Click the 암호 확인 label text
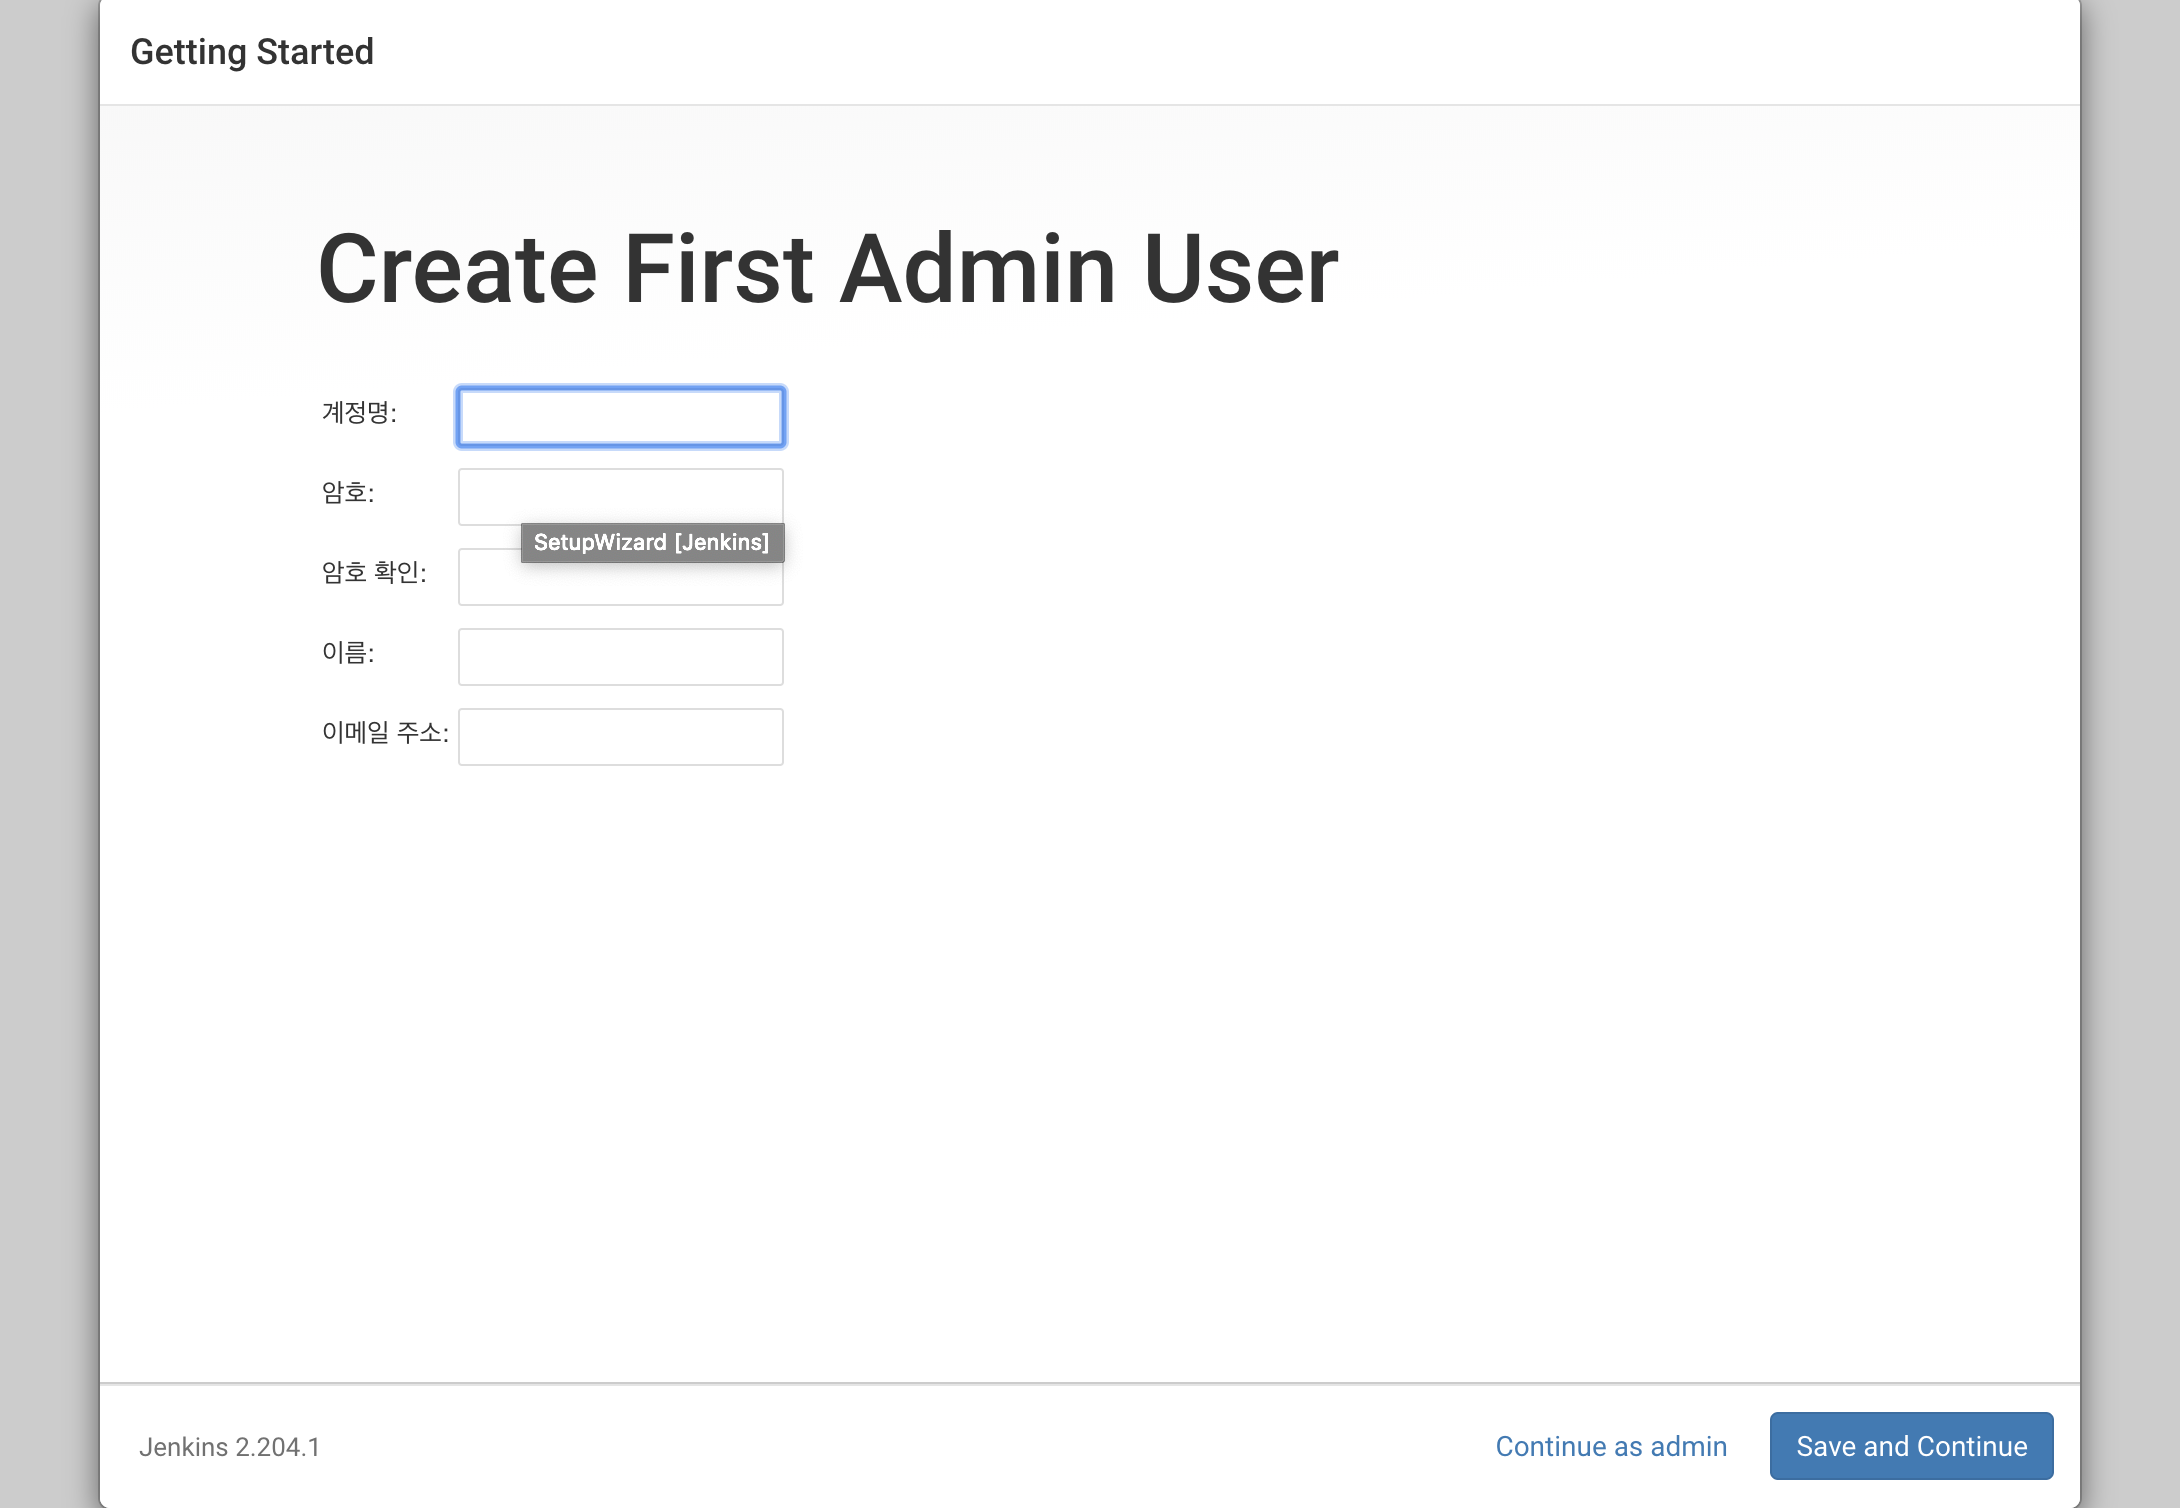The height and width of the screenshot is (1508, 2180). tap(373, 573)
